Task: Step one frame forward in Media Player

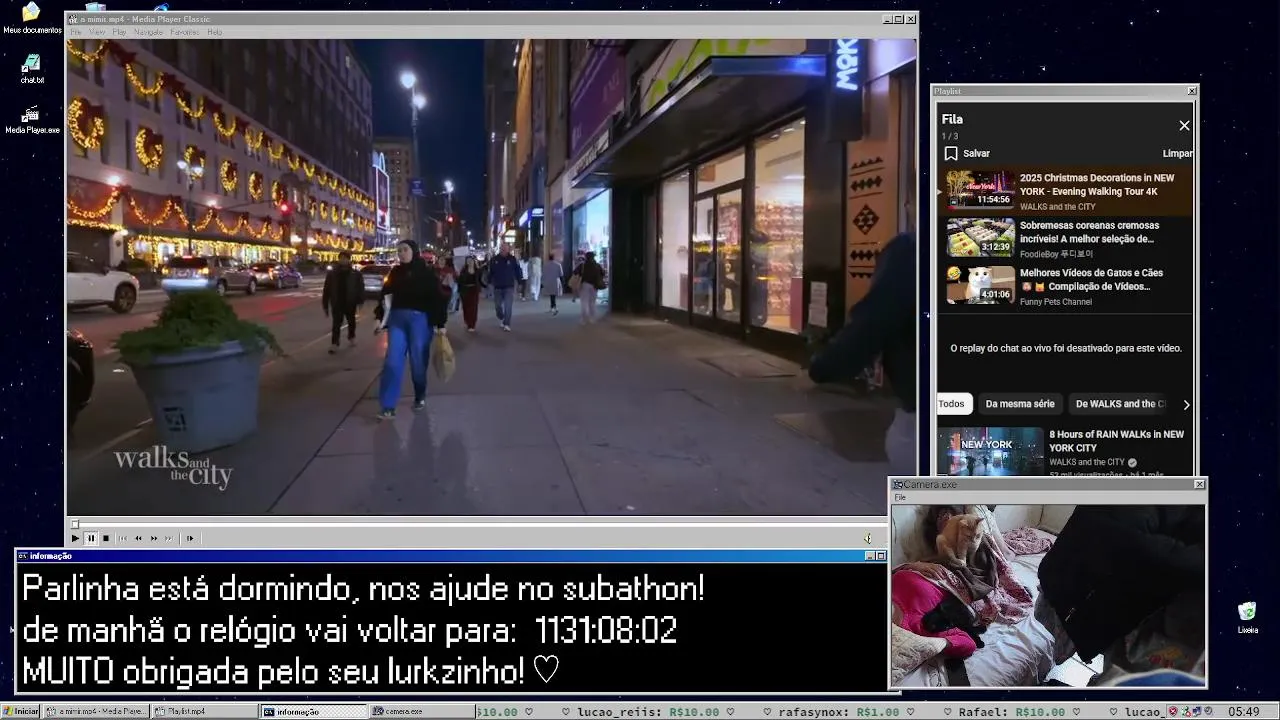Action: 190,538
